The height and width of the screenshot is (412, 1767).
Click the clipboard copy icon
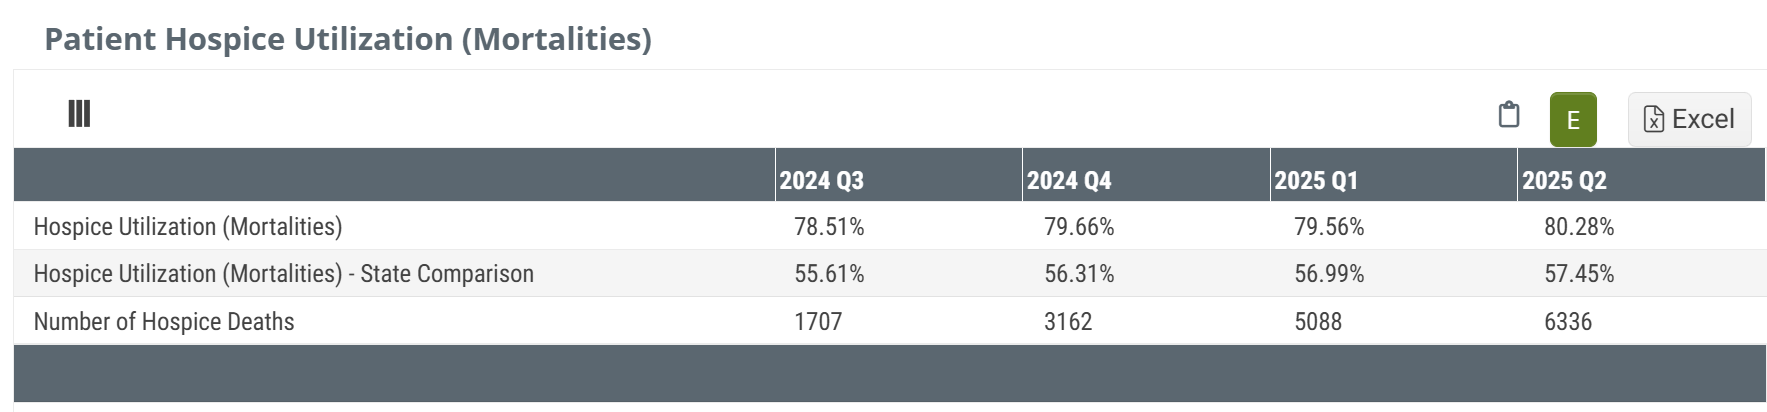pyautogui.click(x=1509, y=115)
